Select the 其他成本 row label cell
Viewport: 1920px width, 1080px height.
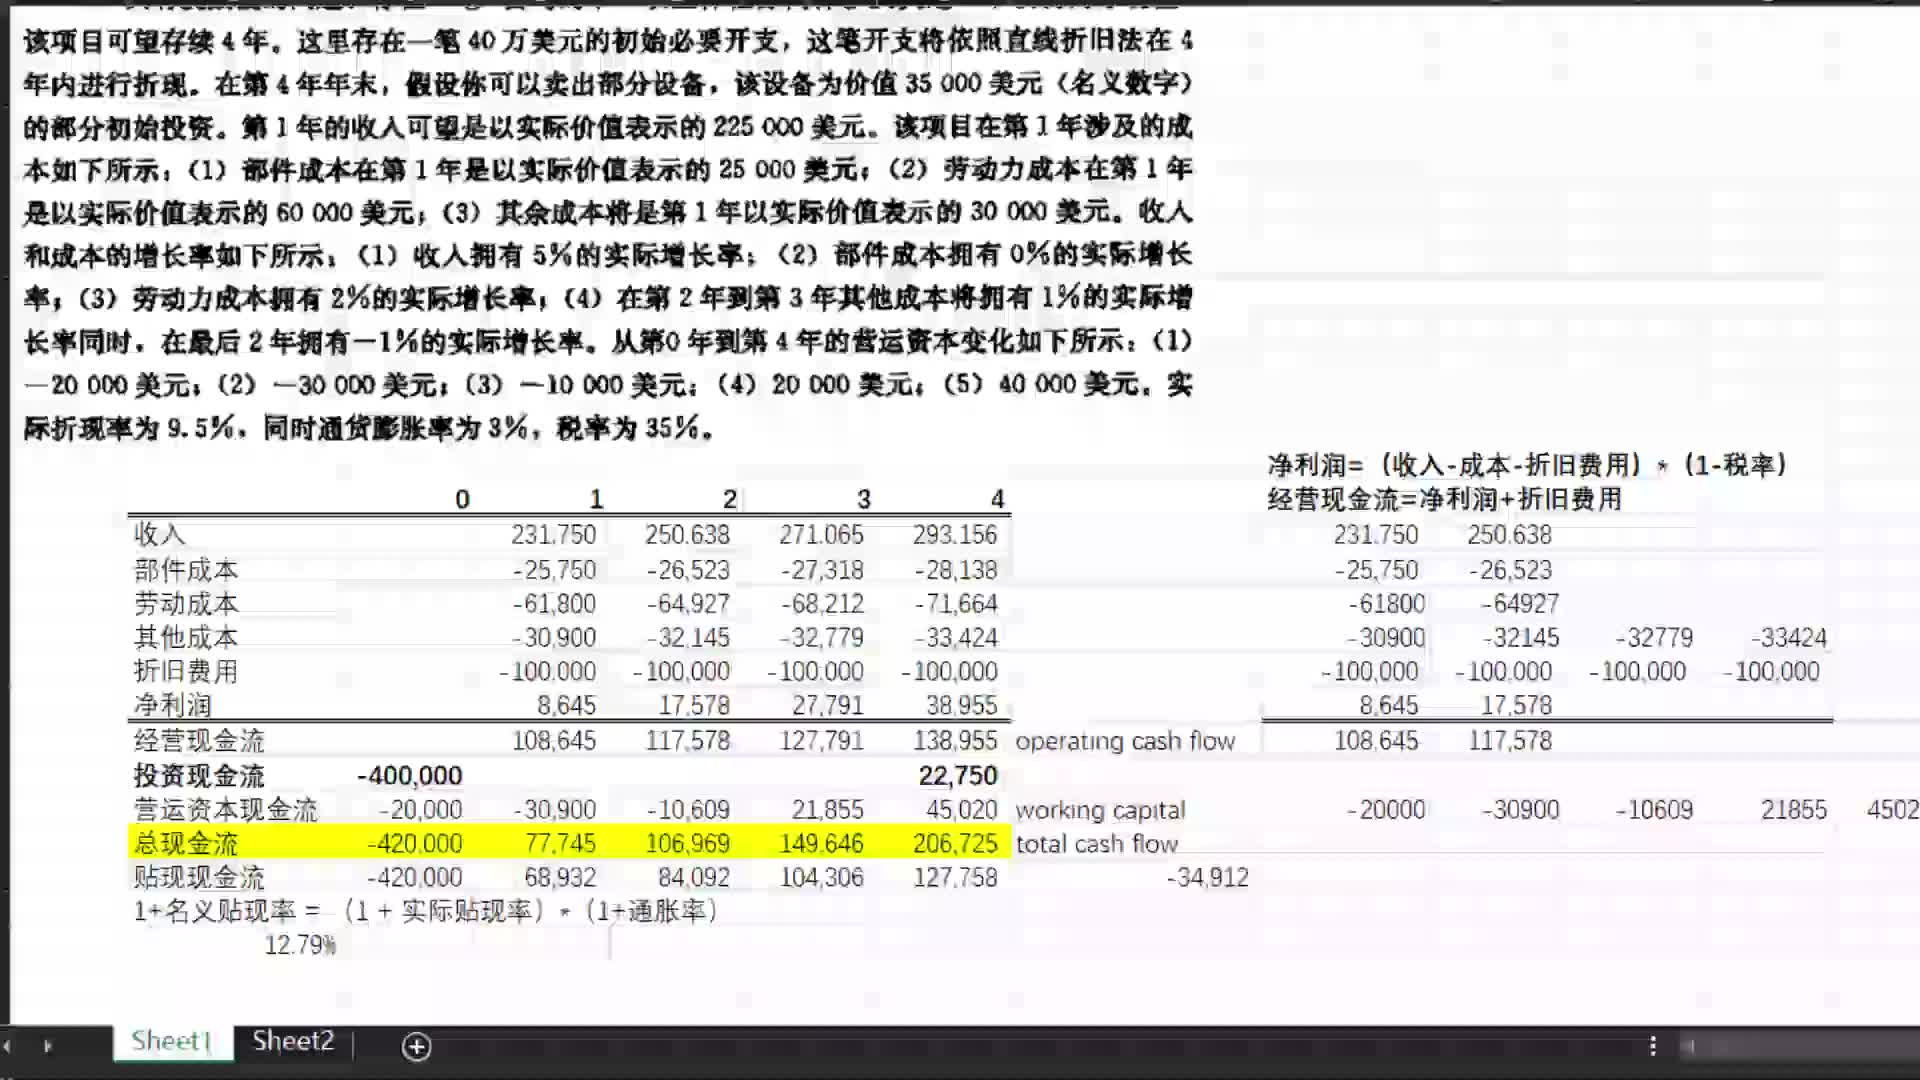tap(186, 638)
